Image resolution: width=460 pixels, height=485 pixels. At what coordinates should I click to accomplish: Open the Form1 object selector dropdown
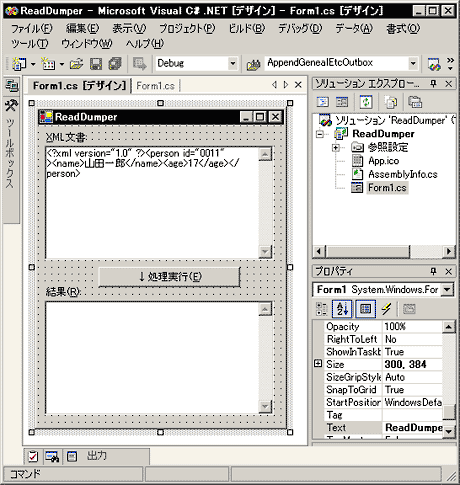[447, 289]
